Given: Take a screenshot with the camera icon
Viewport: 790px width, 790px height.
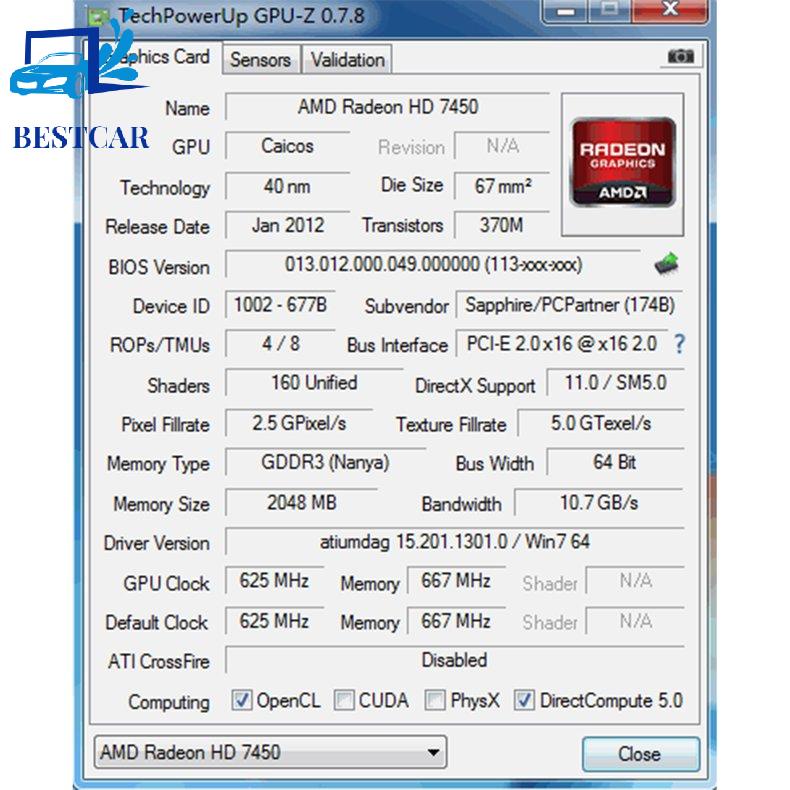Looking at the screenshot, I should point(680,56).
